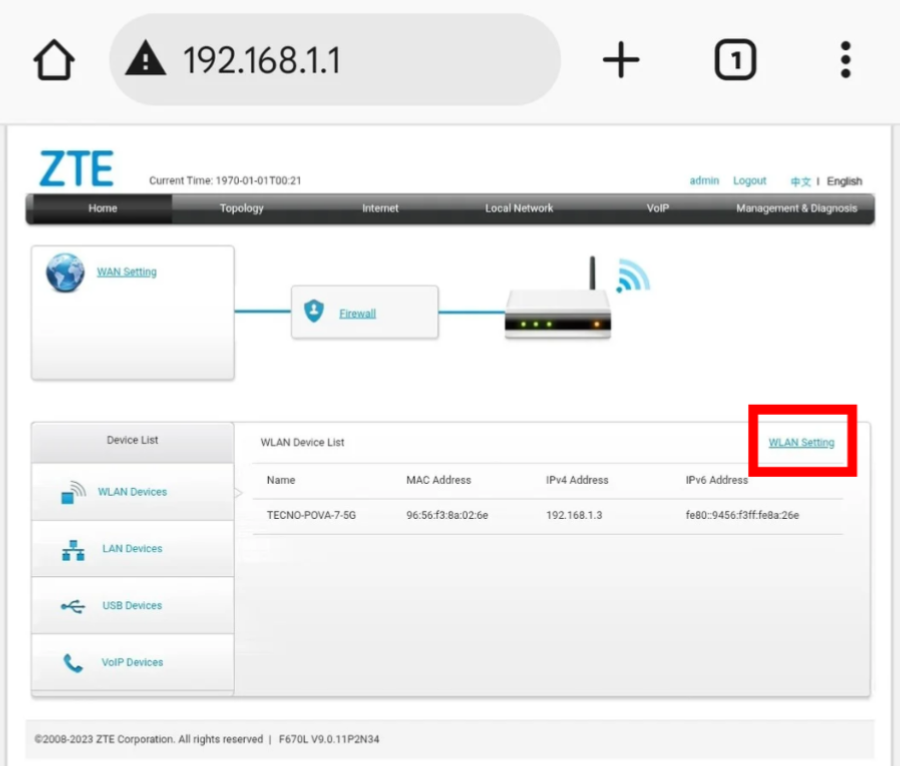Image resolution: width=900 pixels, height=766 pixels.
Task: Open the browser three-dot menu
Action: pos(845,61)
